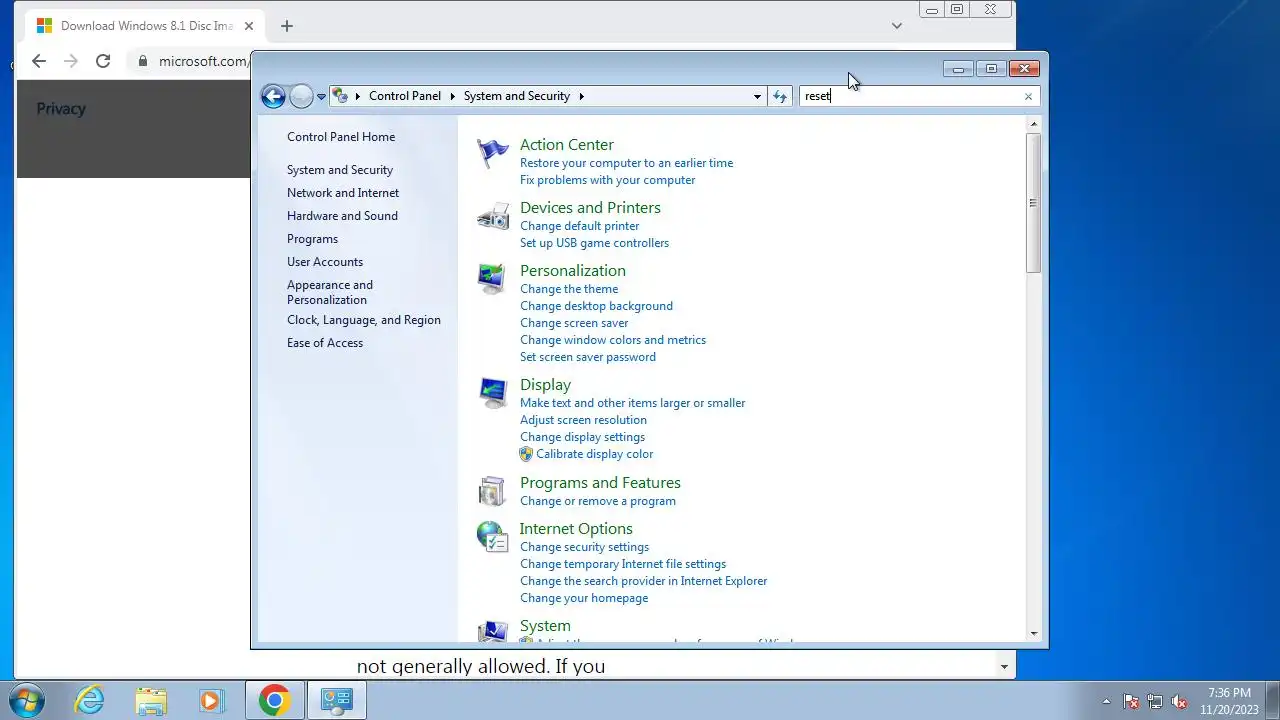Open Appearance and Personalization category
Viewport: 1280px width, 720px height.
click(x=330, y=292)
